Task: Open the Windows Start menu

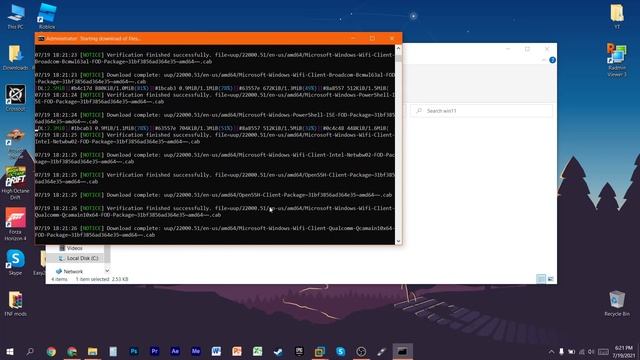Action: click(x=10, y=351)
